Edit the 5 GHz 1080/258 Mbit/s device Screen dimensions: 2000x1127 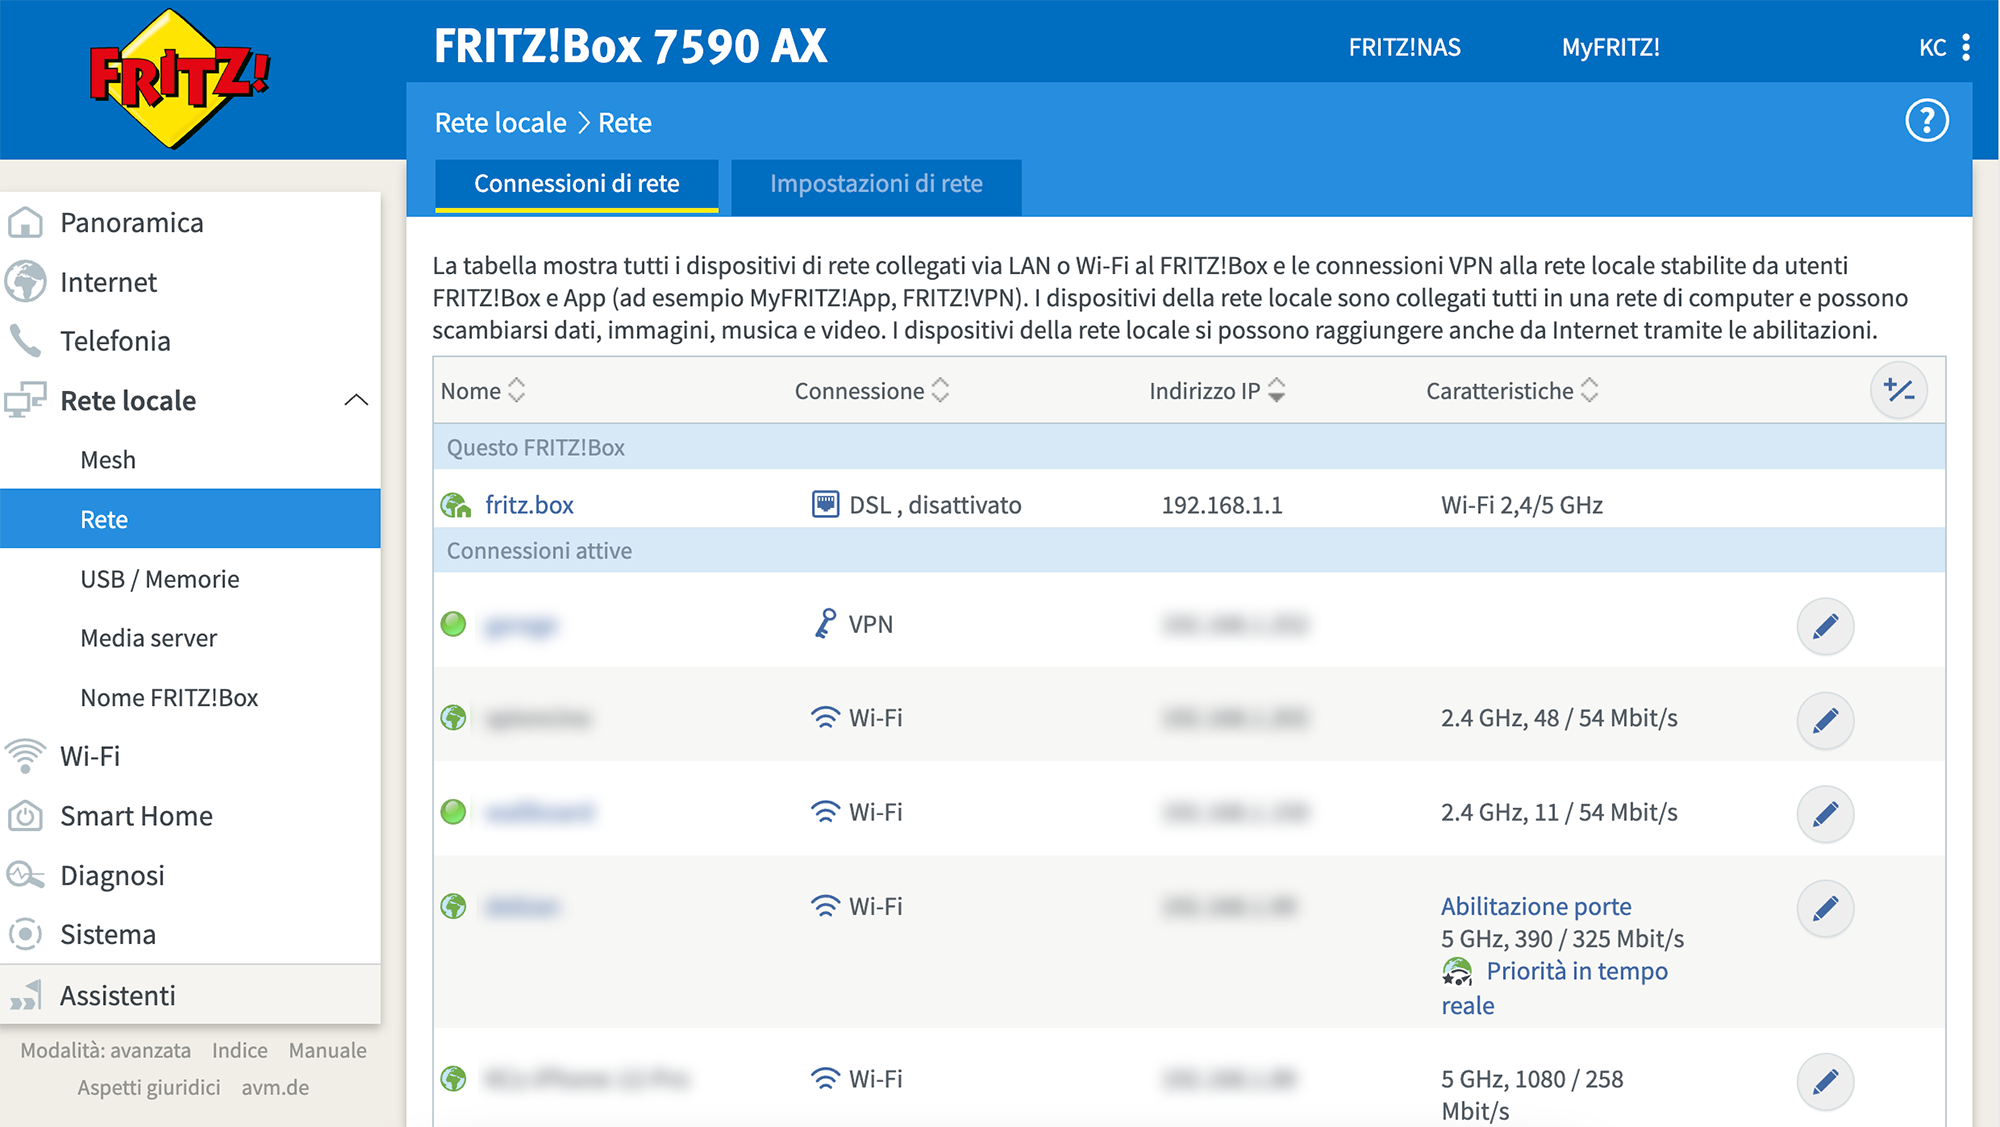[1825, 1081]
